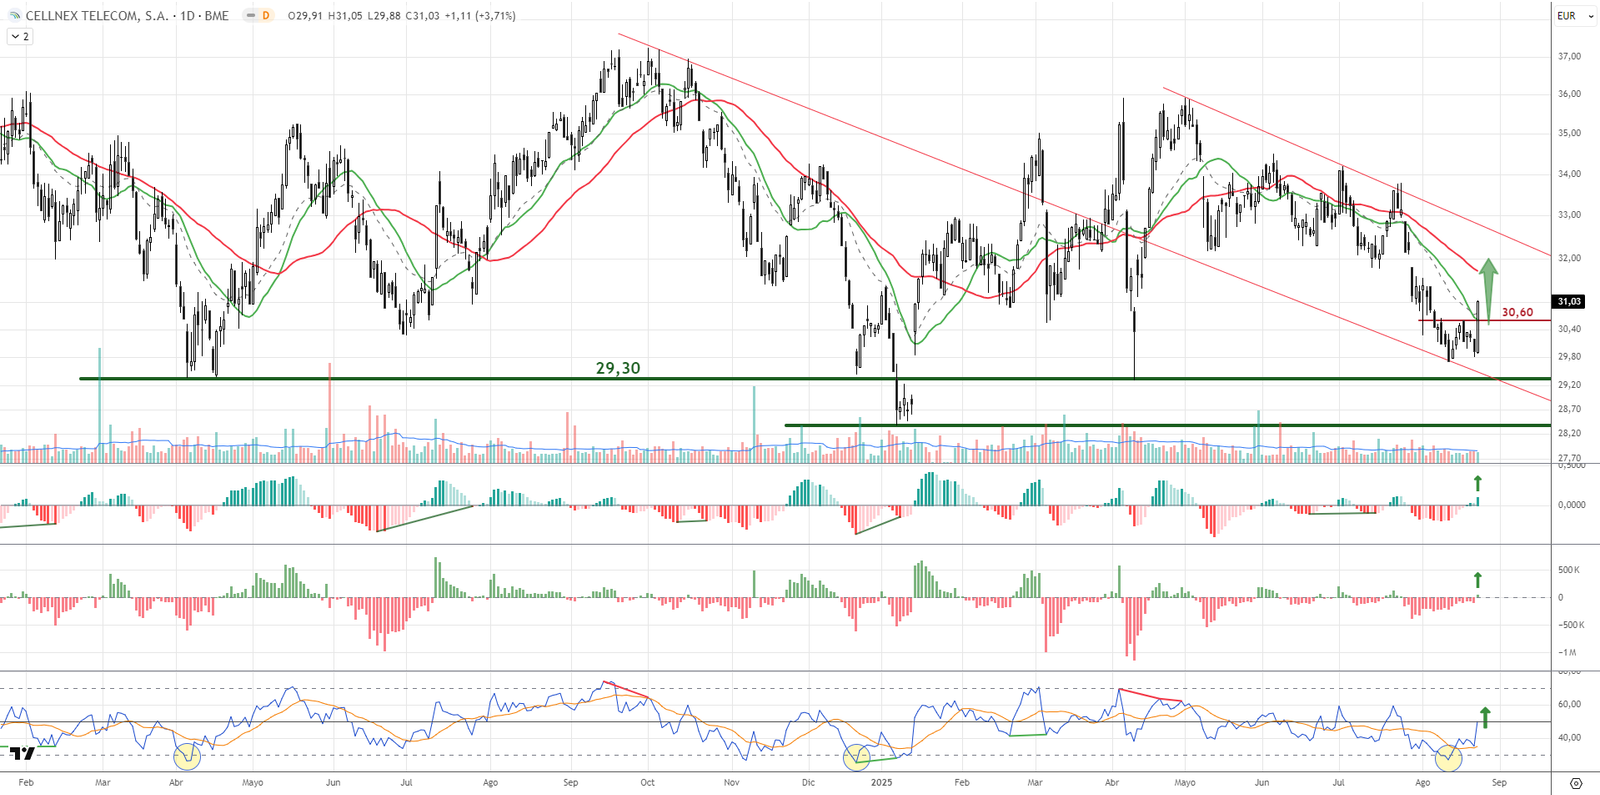The height and width of the screenshot is (795, 1600).
Task: Click the 37,00 price axis label
Action: [x=1569, y=56]
